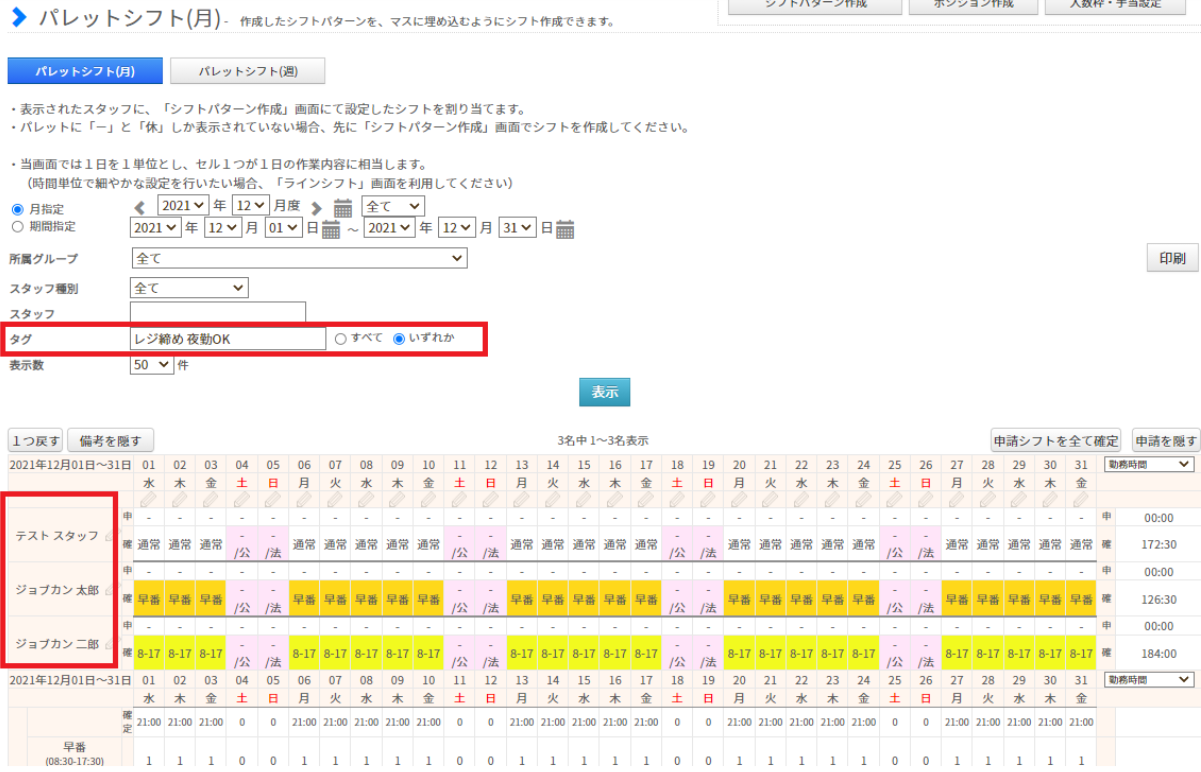Expand the 表示数 count dropdown
The image size is (1201, 772).
click(x=151, y=365)
